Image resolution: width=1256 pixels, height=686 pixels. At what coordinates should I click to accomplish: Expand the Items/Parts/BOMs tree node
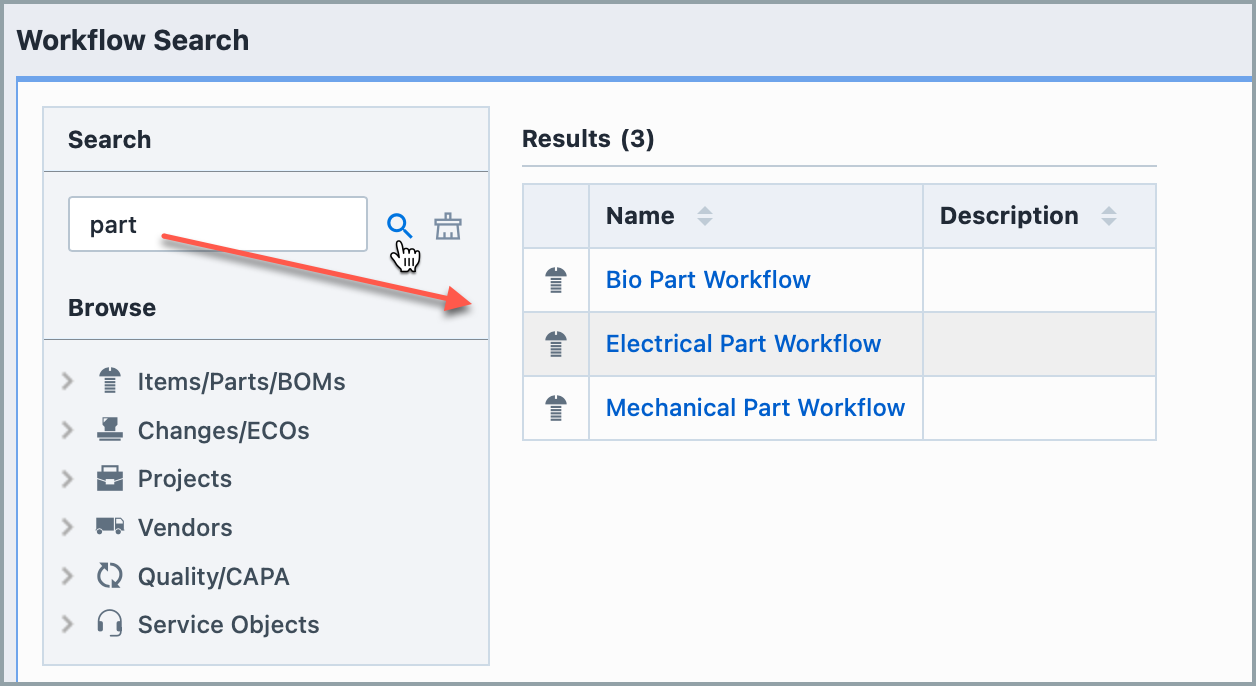pos(67,381)
